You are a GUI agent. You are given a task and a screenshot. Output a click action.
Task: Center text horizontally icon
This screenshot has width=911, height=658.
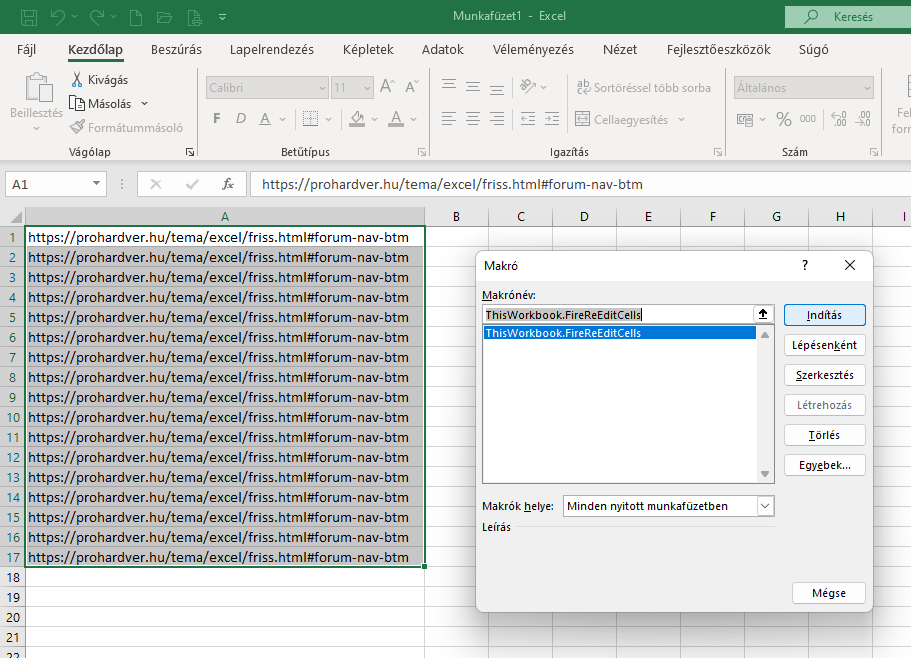473,119
